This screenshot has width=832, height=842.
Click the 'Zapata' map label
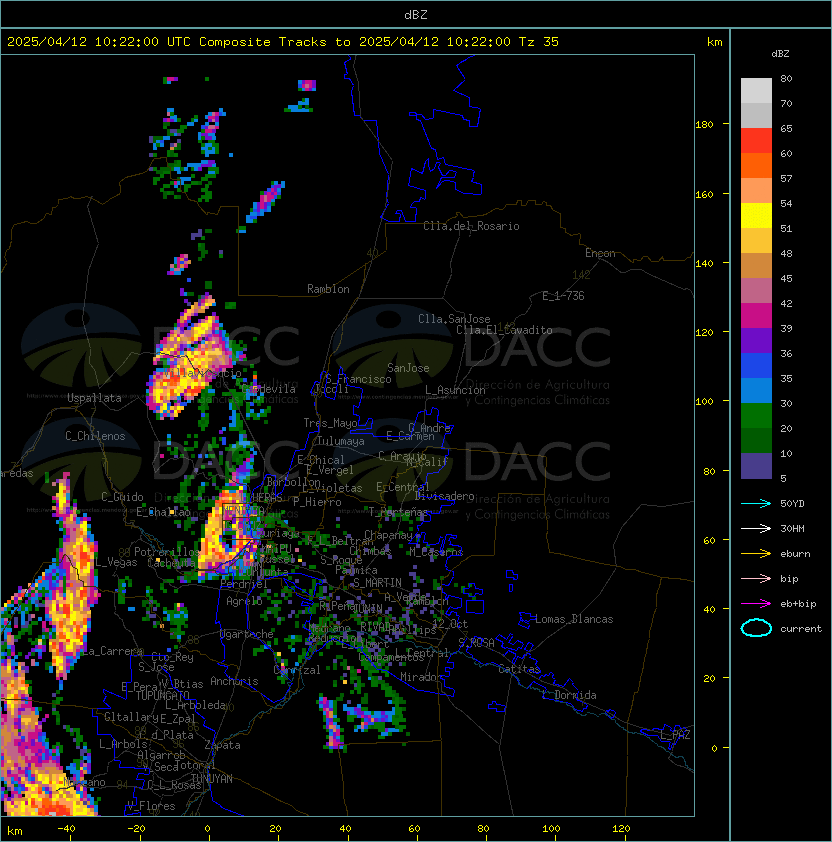222,745
